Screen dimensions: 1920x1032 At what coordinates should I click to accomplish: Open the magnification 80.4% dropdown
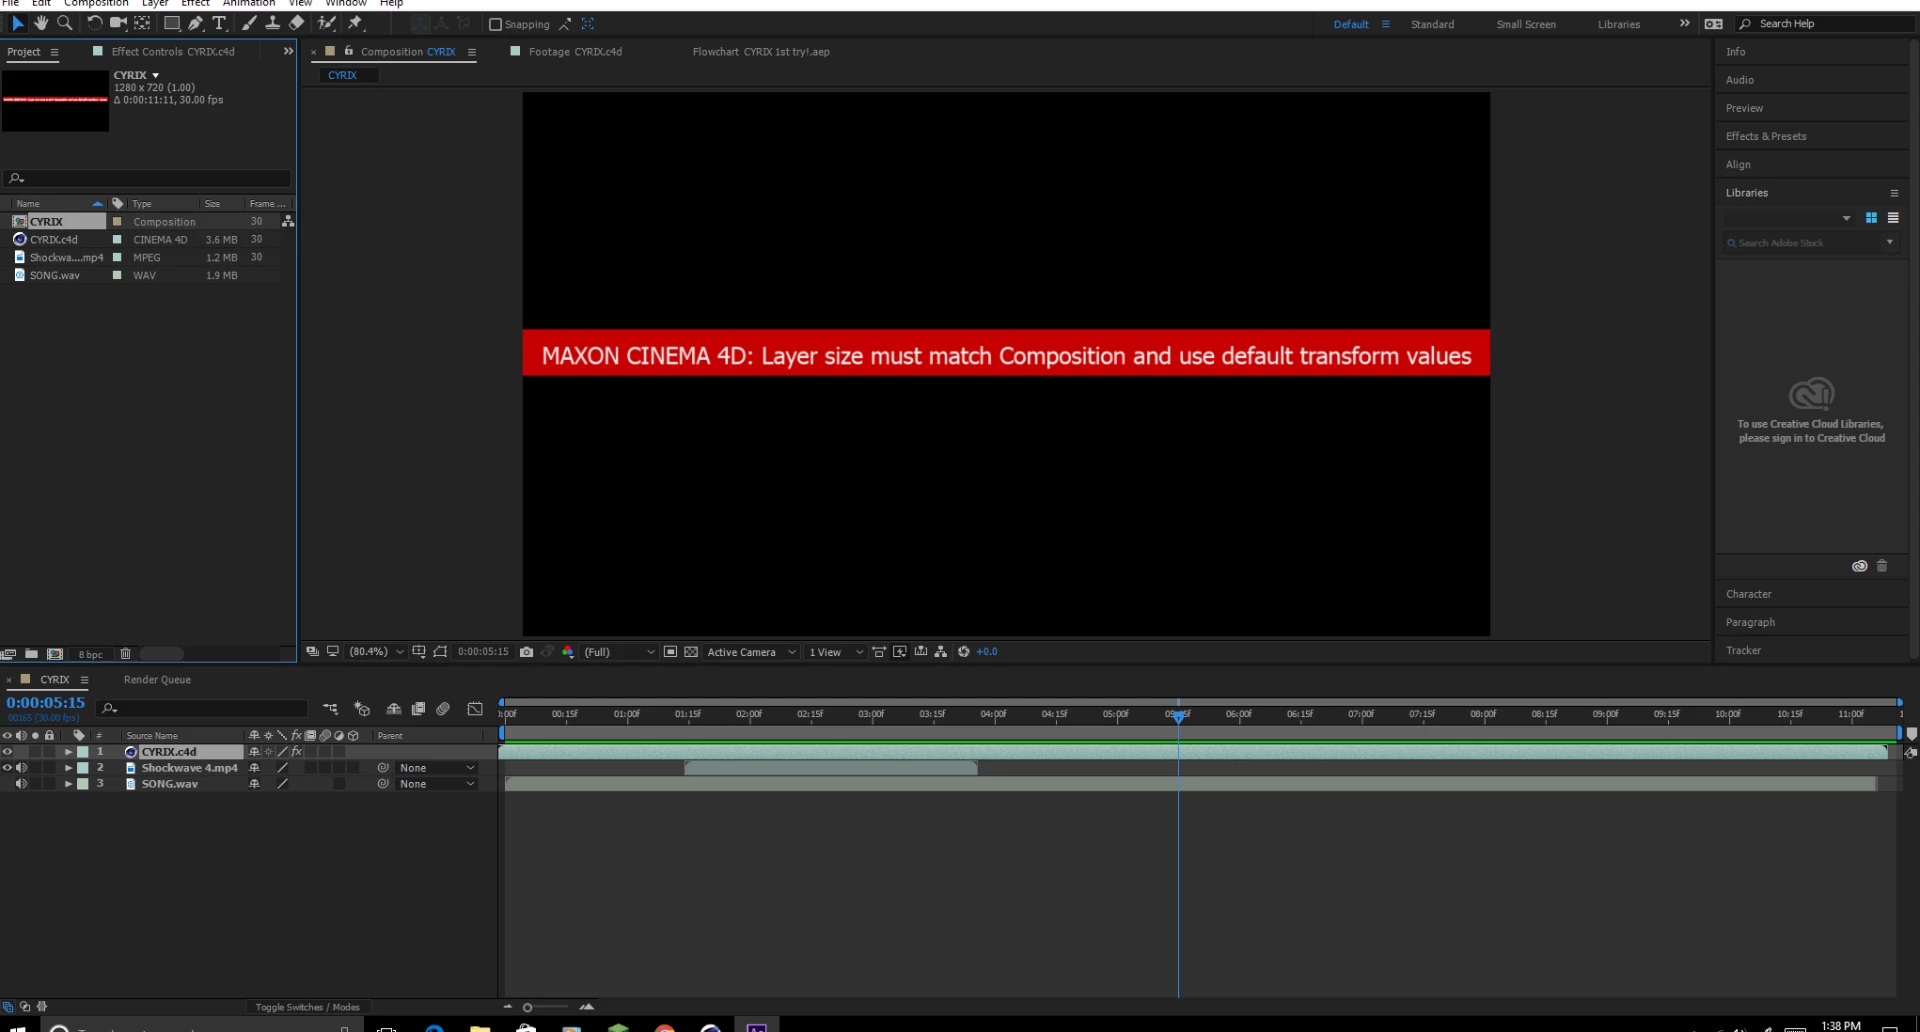tap(376, 652)
